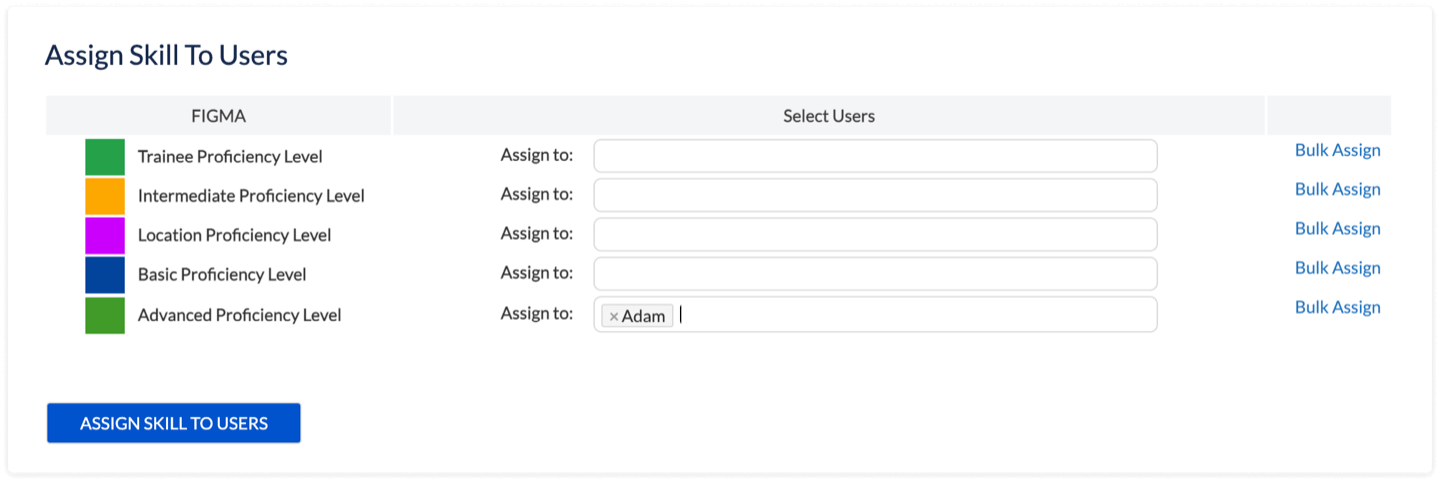Click Bulk Assign for Basic Proficiency Level
Screen dimensions: 1440x482
tap(1337, 268)
